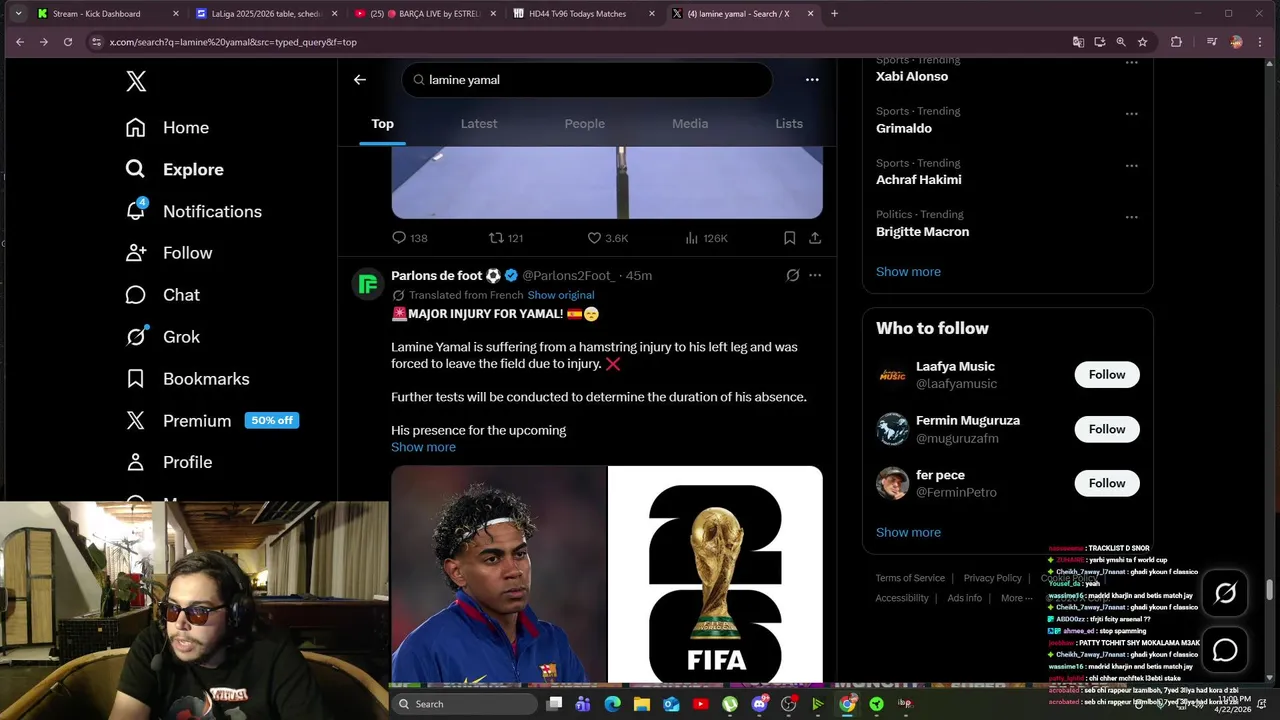Open more menu for Xabi Alonso trend

click(x=1132, y=63)
